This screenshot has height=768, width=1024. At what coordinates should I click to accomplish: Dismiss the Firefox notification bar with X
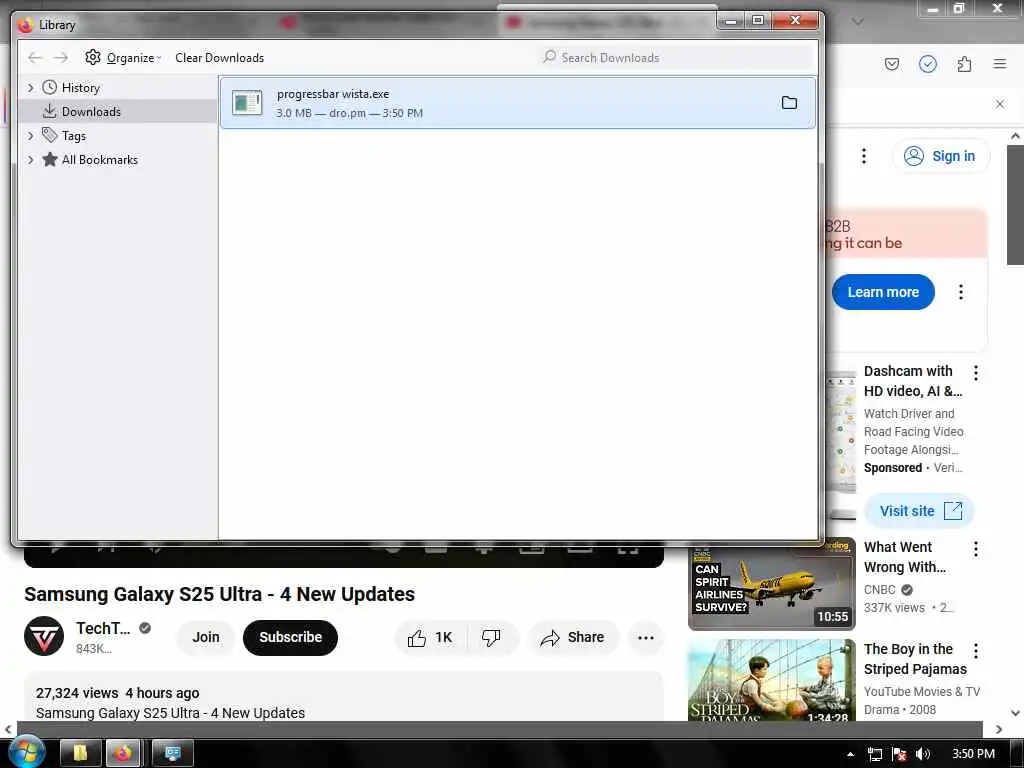999,104
